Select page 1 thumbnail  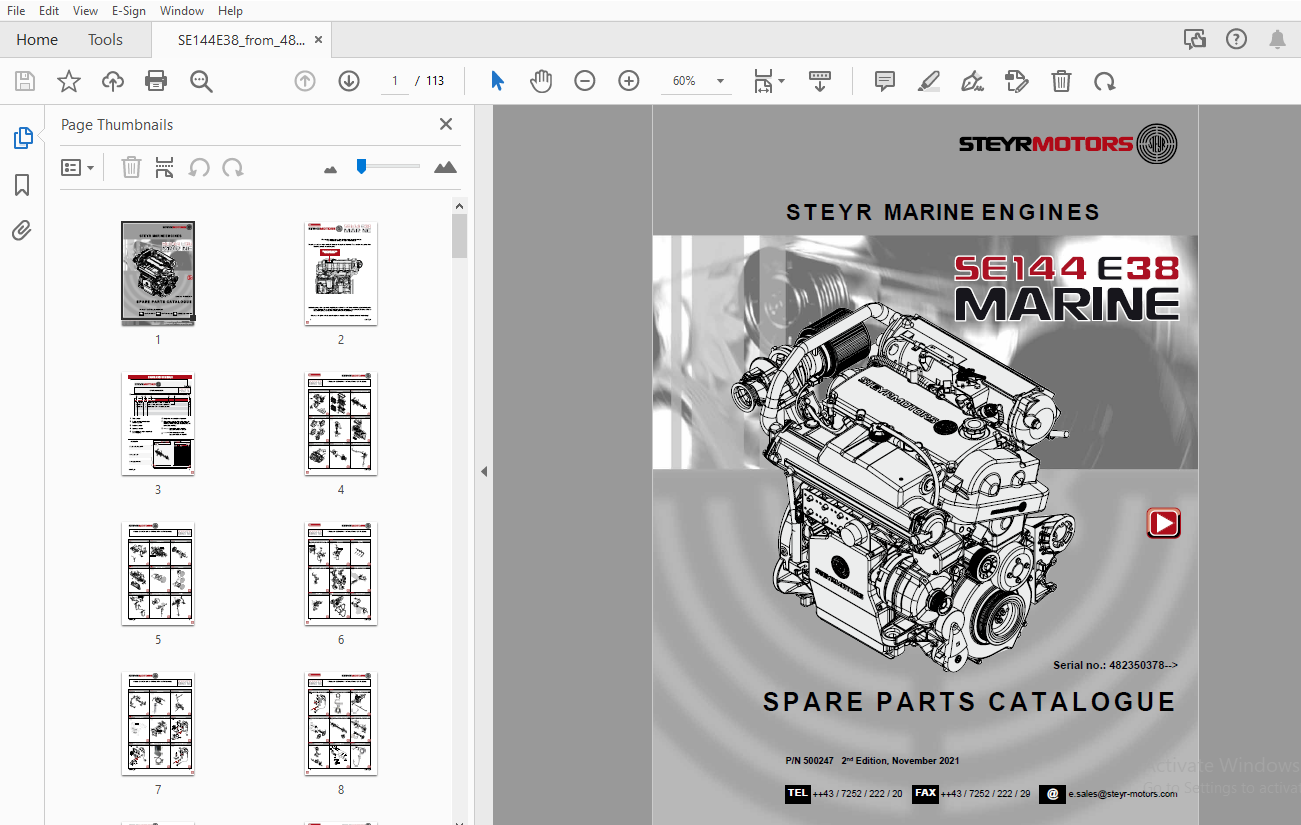pos(158,273)
